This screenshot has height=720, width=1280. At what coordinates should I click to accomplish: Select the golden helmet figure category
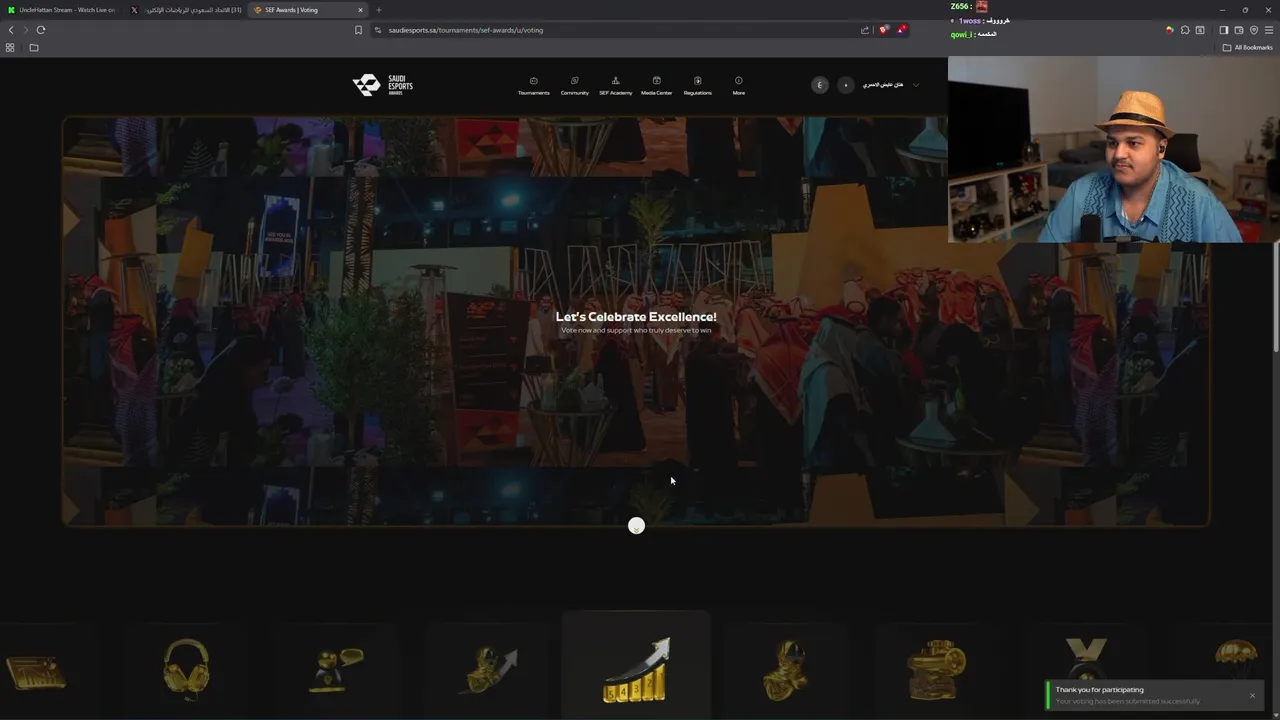785,670
